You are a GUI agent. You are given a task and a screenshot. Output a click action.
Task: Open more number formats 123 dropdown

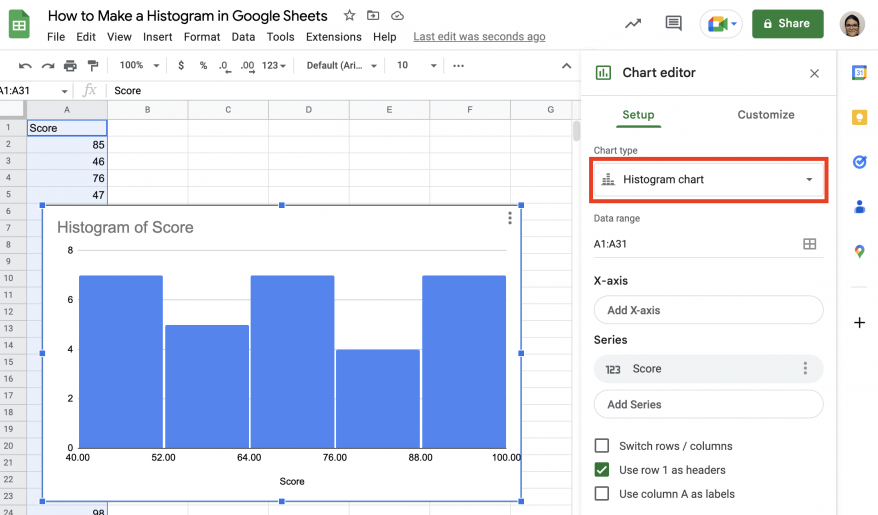coord(274,65)
